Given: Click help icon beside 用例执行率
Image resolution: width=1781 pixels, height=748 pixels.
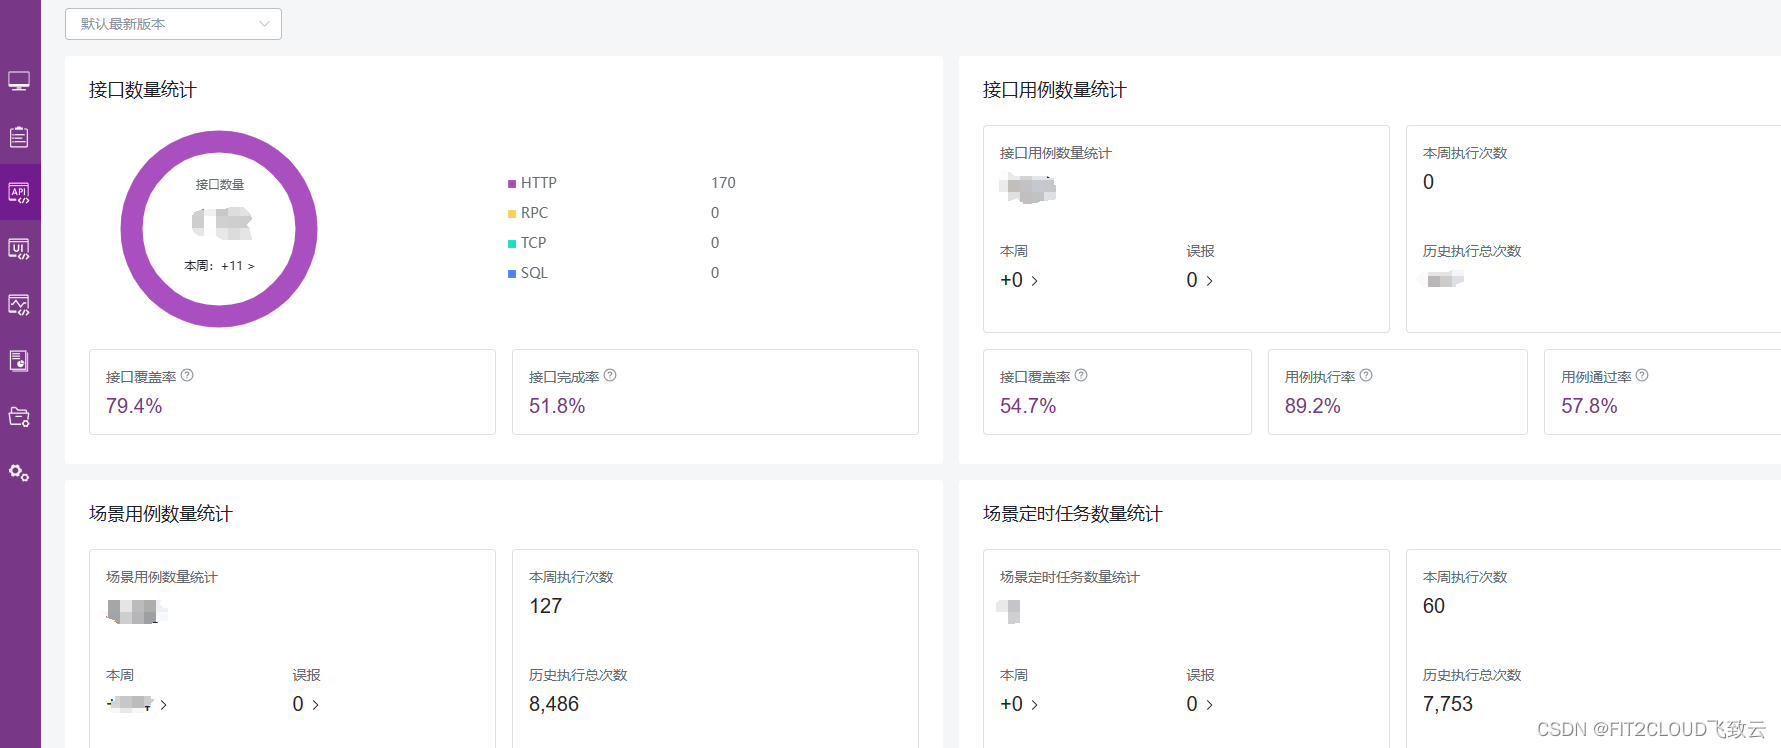Looking at the screenshot, I should [x=1366, y=376].
